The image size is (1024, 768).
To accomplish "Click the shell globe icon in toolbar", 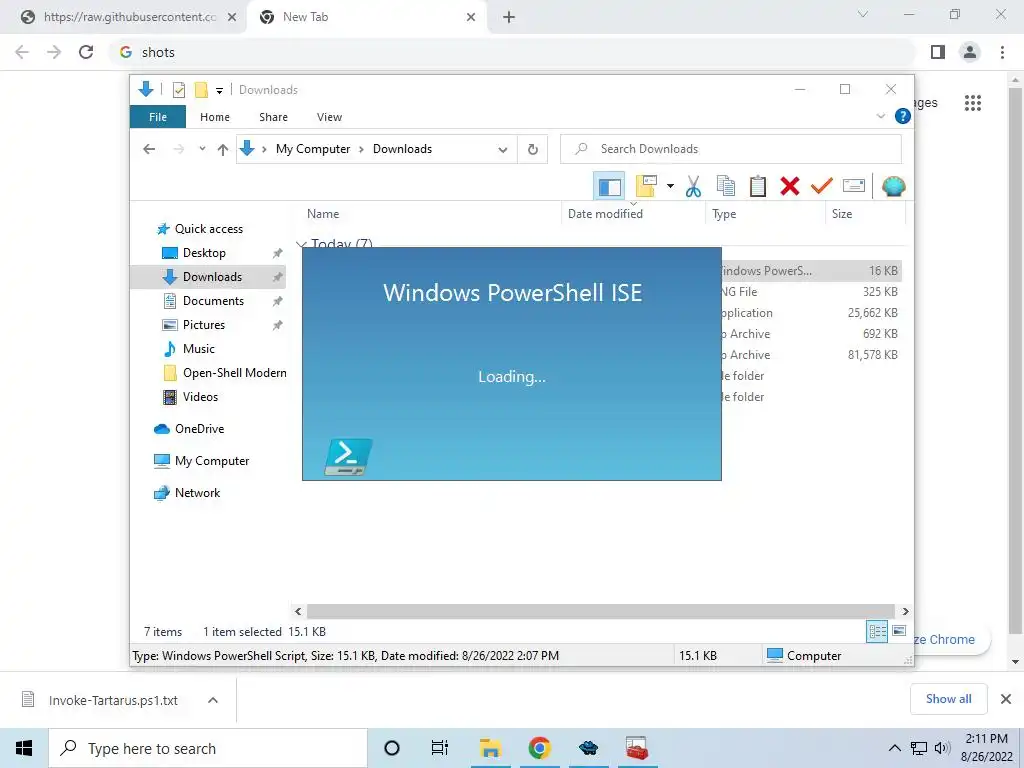I will tap(893, 187).
